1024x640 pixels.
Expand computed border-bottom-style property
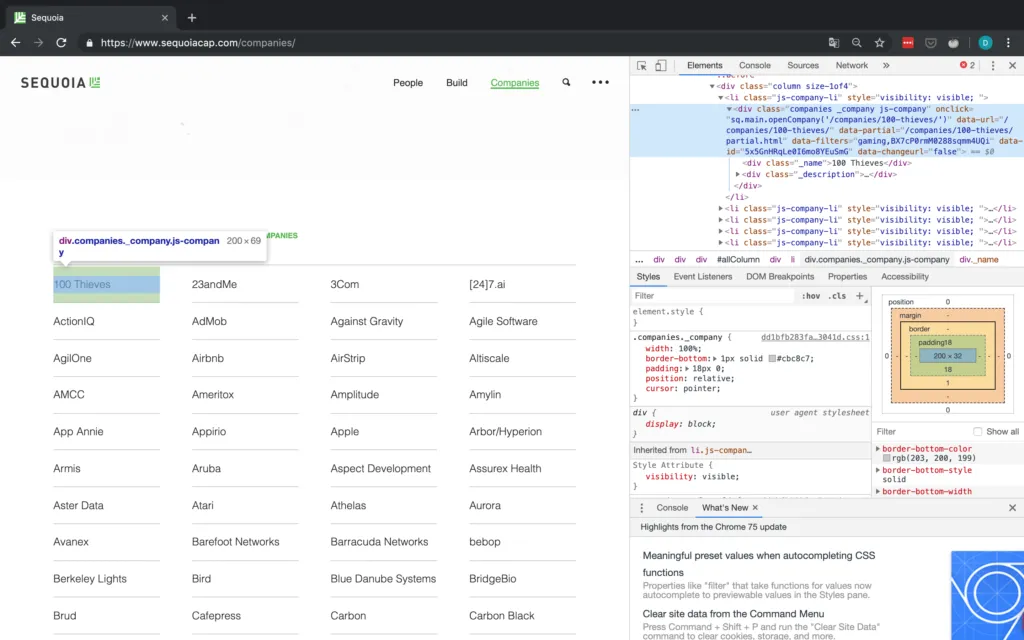(x=878, y=470)
